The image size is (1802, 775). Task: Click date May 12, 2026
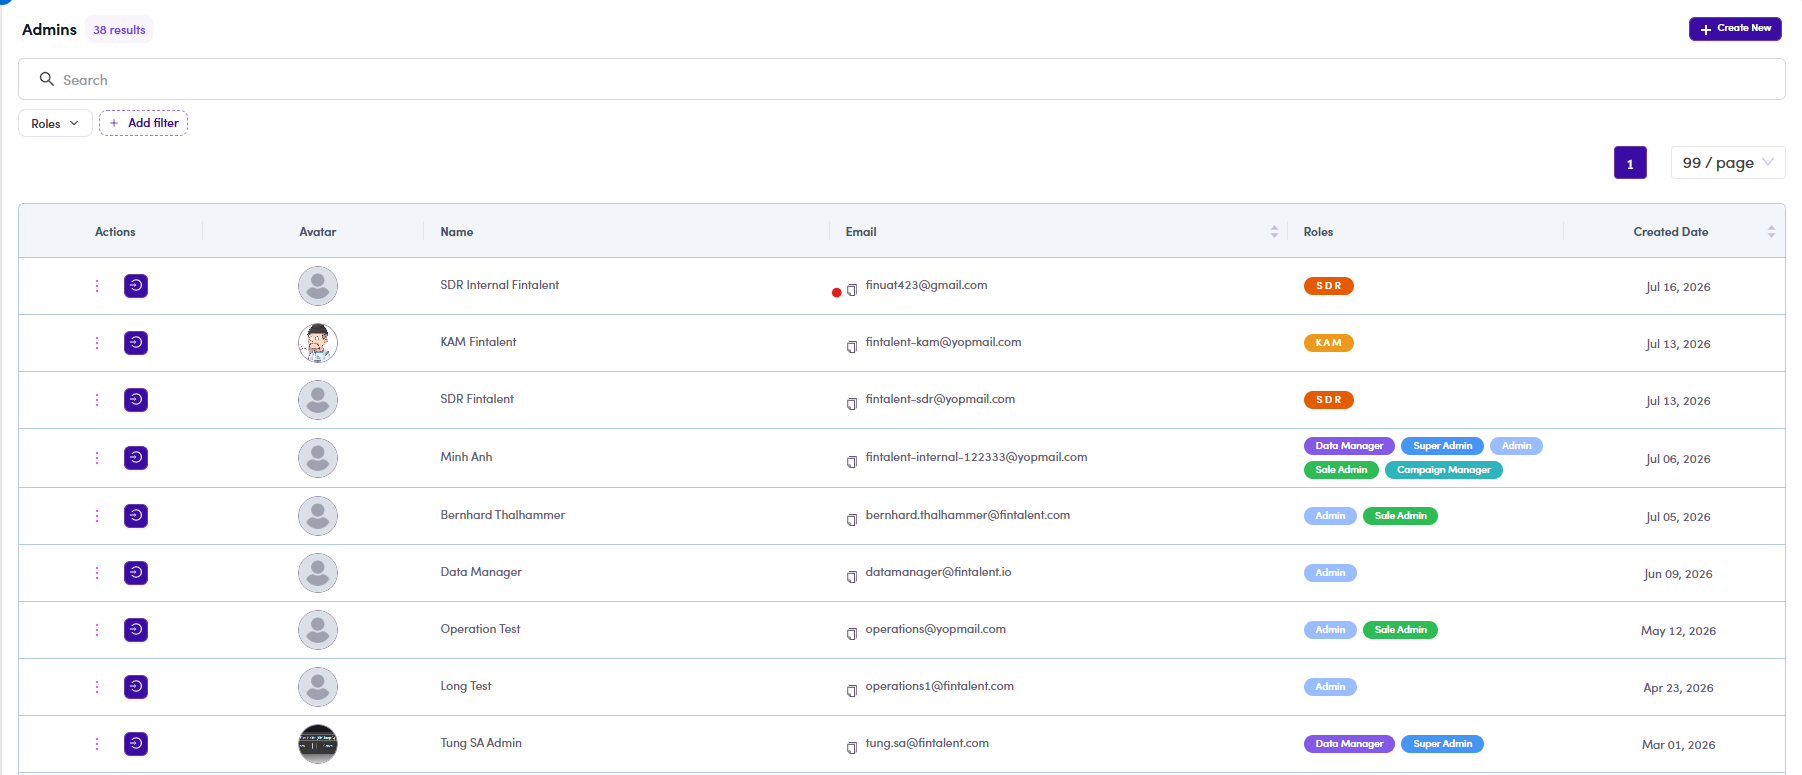click(1678, 631)
